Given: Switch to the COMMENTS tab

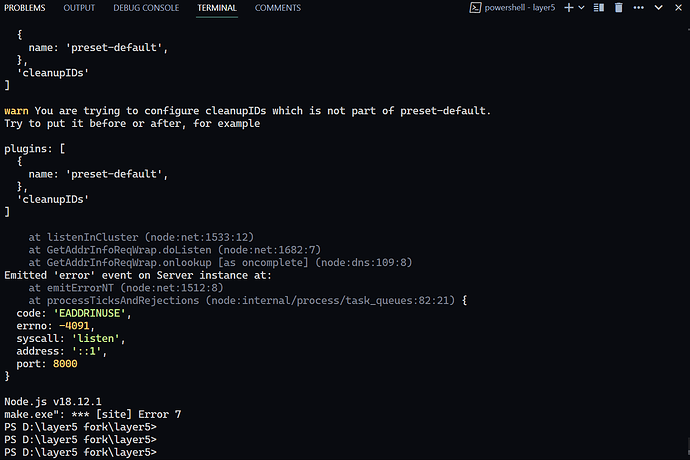Looking at the screenshot, I should (278, 8).
